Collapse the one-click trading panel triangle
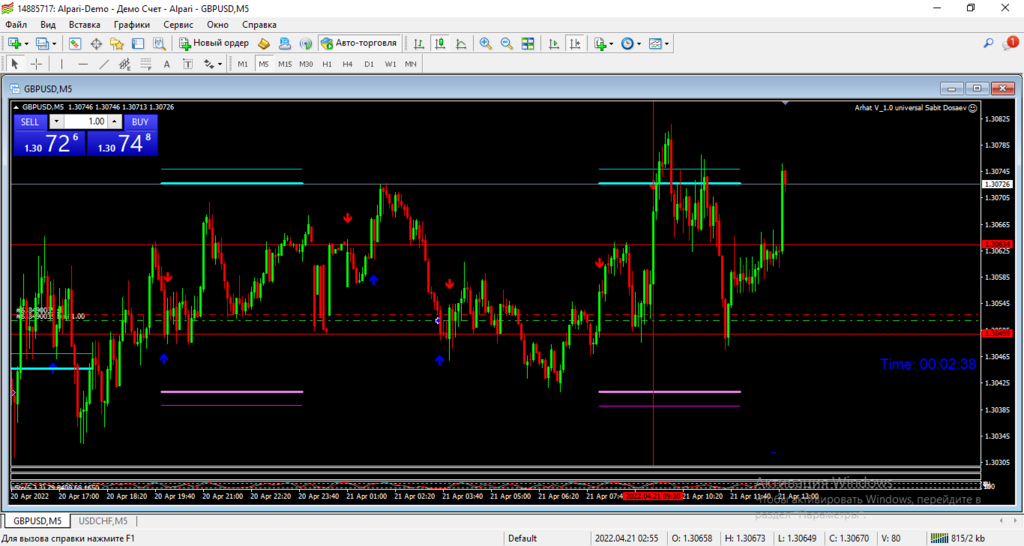The width and height of the screenshot is (1024, 546). pyautogui.click(x=16, y=107)
